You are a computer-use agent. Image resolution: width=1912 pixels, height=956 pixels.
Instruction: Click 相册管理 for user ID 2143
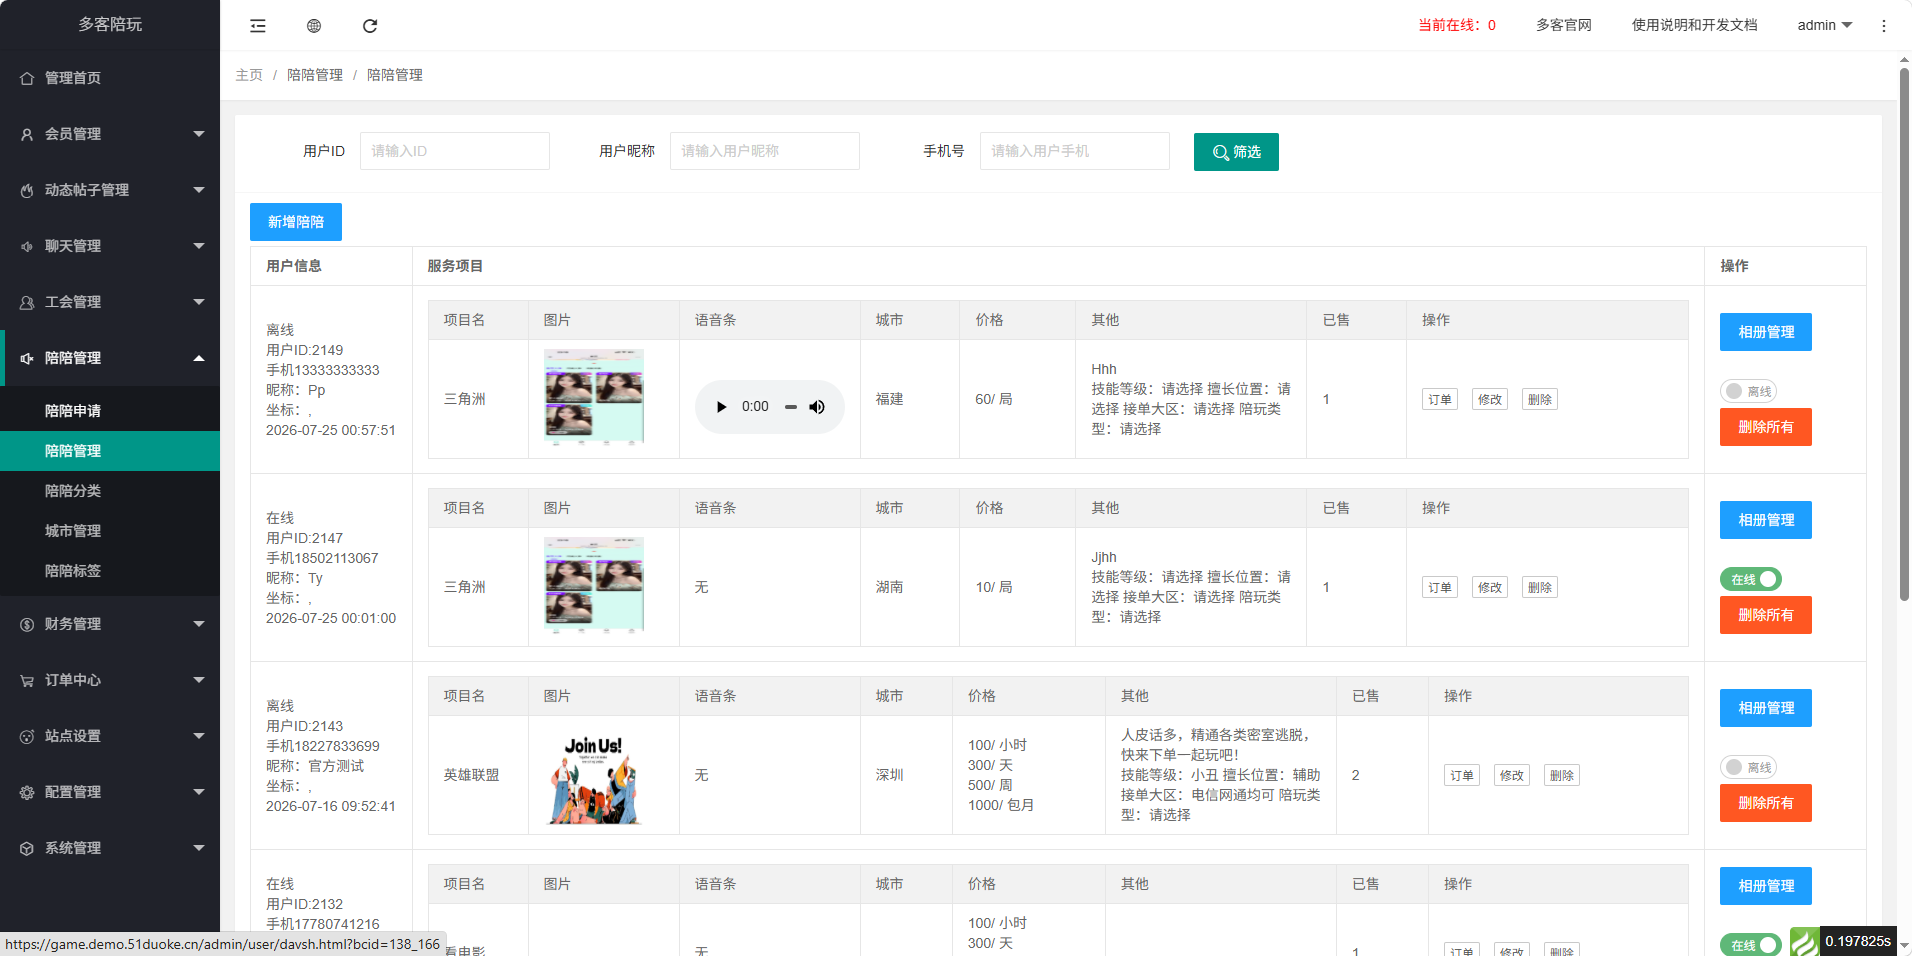tap(1766, 708)
